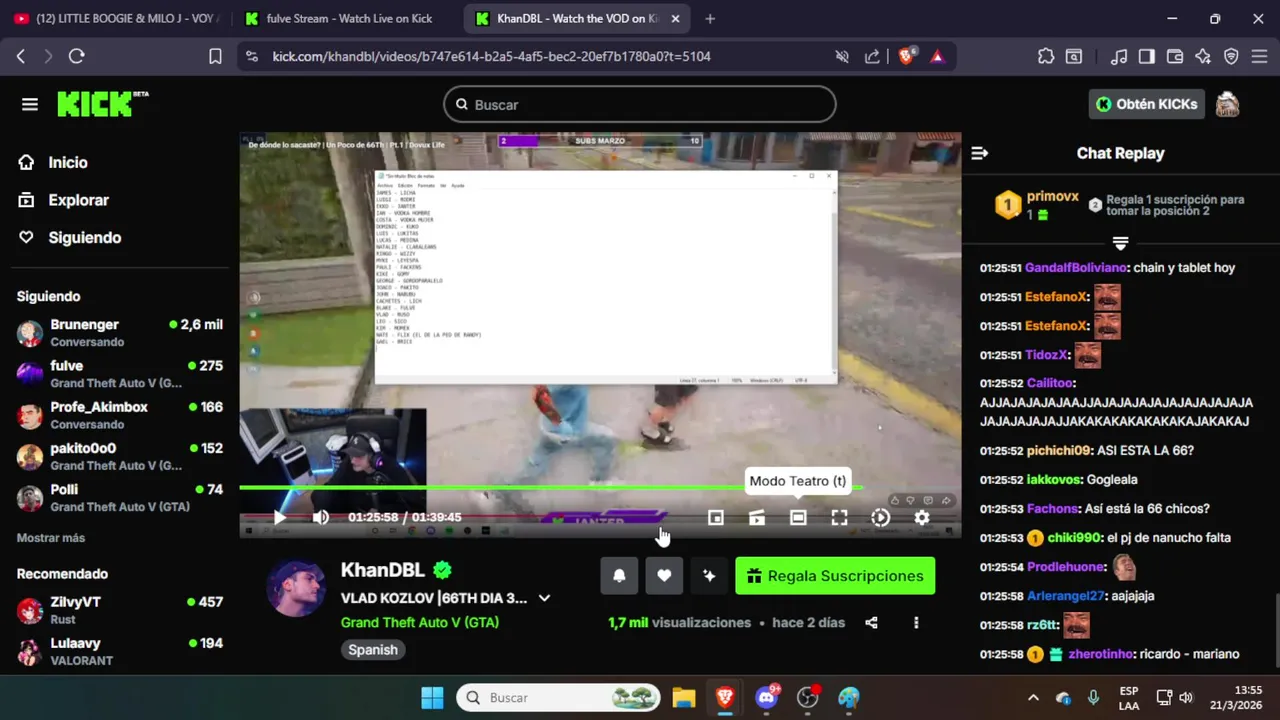Open playback speed control icon
1280x720 pixels.
(880, 517)
